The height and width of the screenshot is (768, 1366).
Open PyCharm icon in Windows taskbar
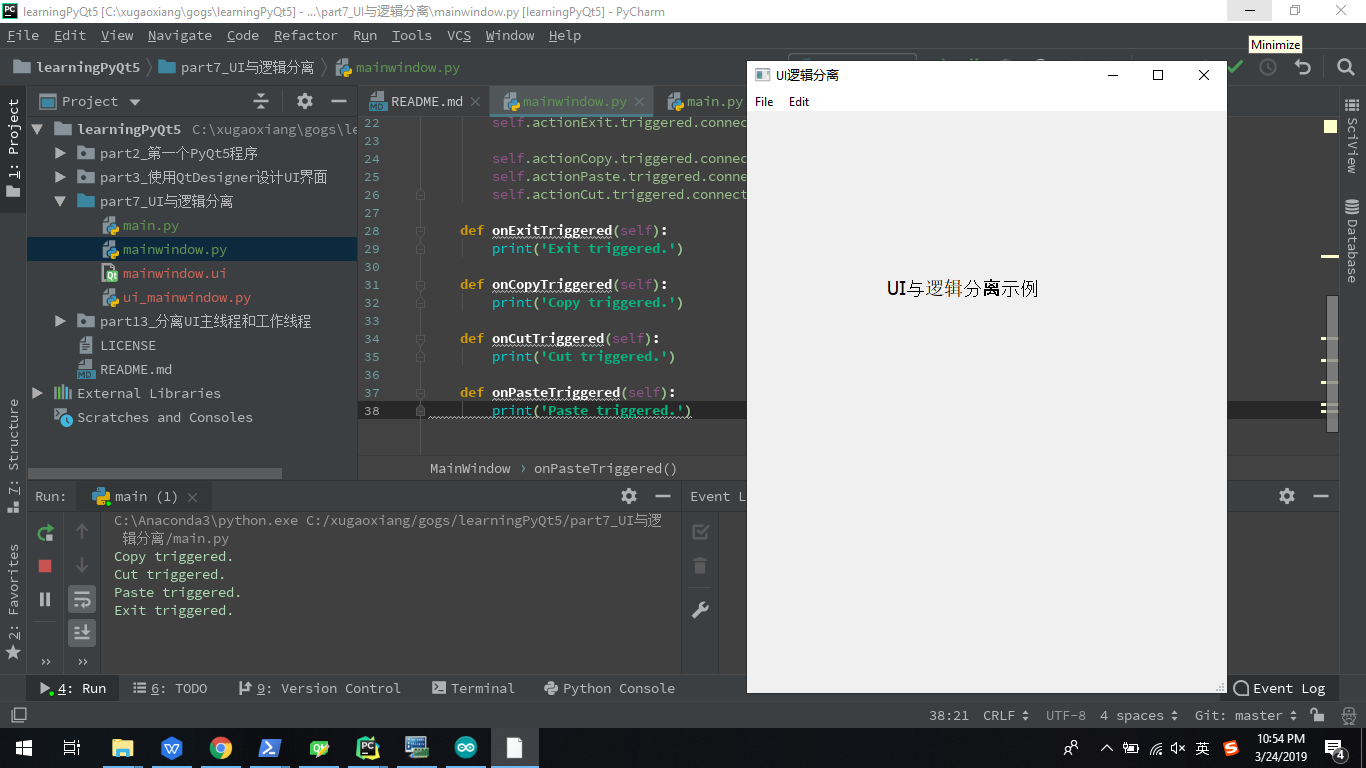(368, 747)
